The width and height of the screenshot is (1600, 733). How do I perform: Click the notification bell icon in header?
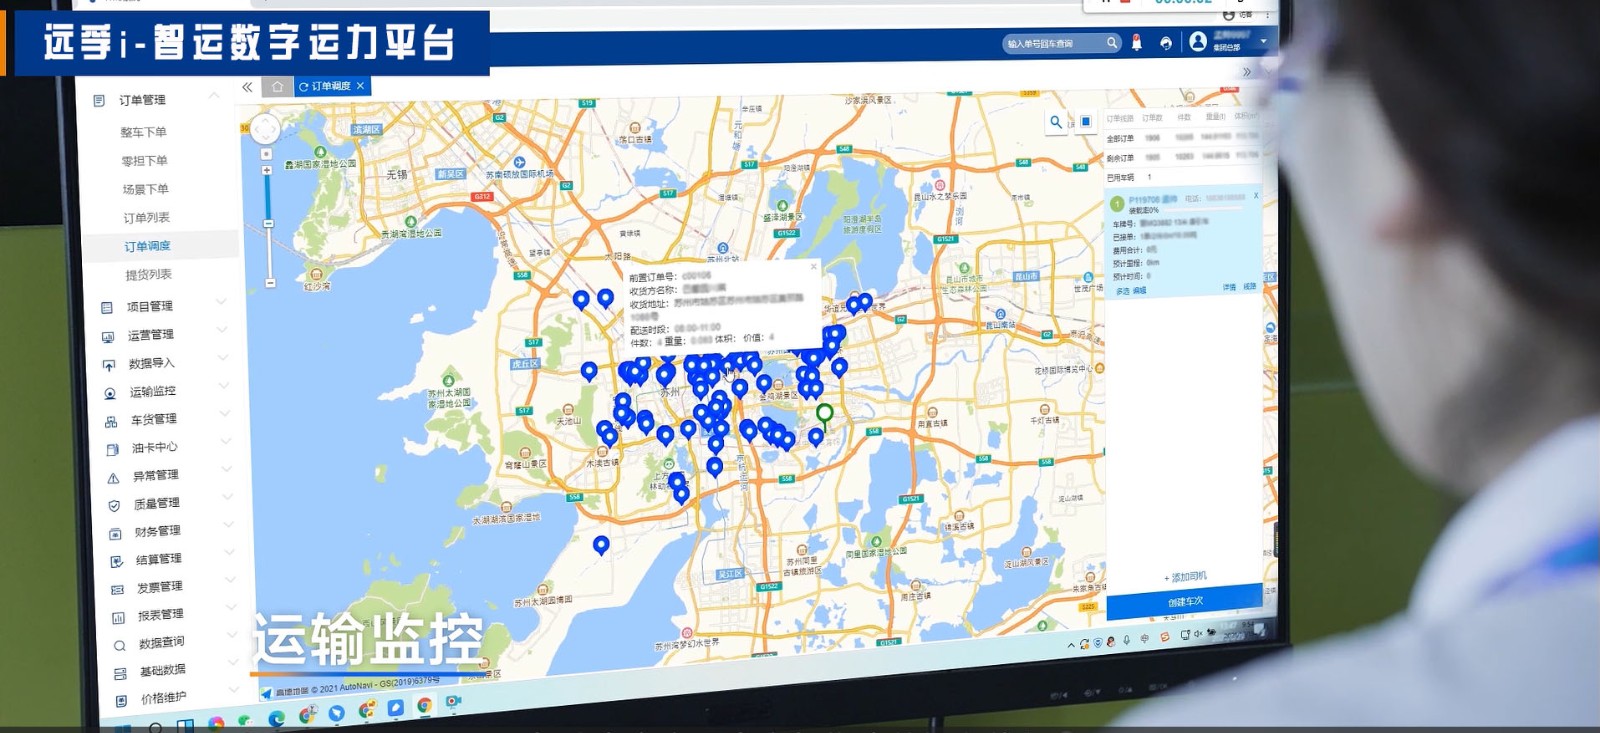1136,42
